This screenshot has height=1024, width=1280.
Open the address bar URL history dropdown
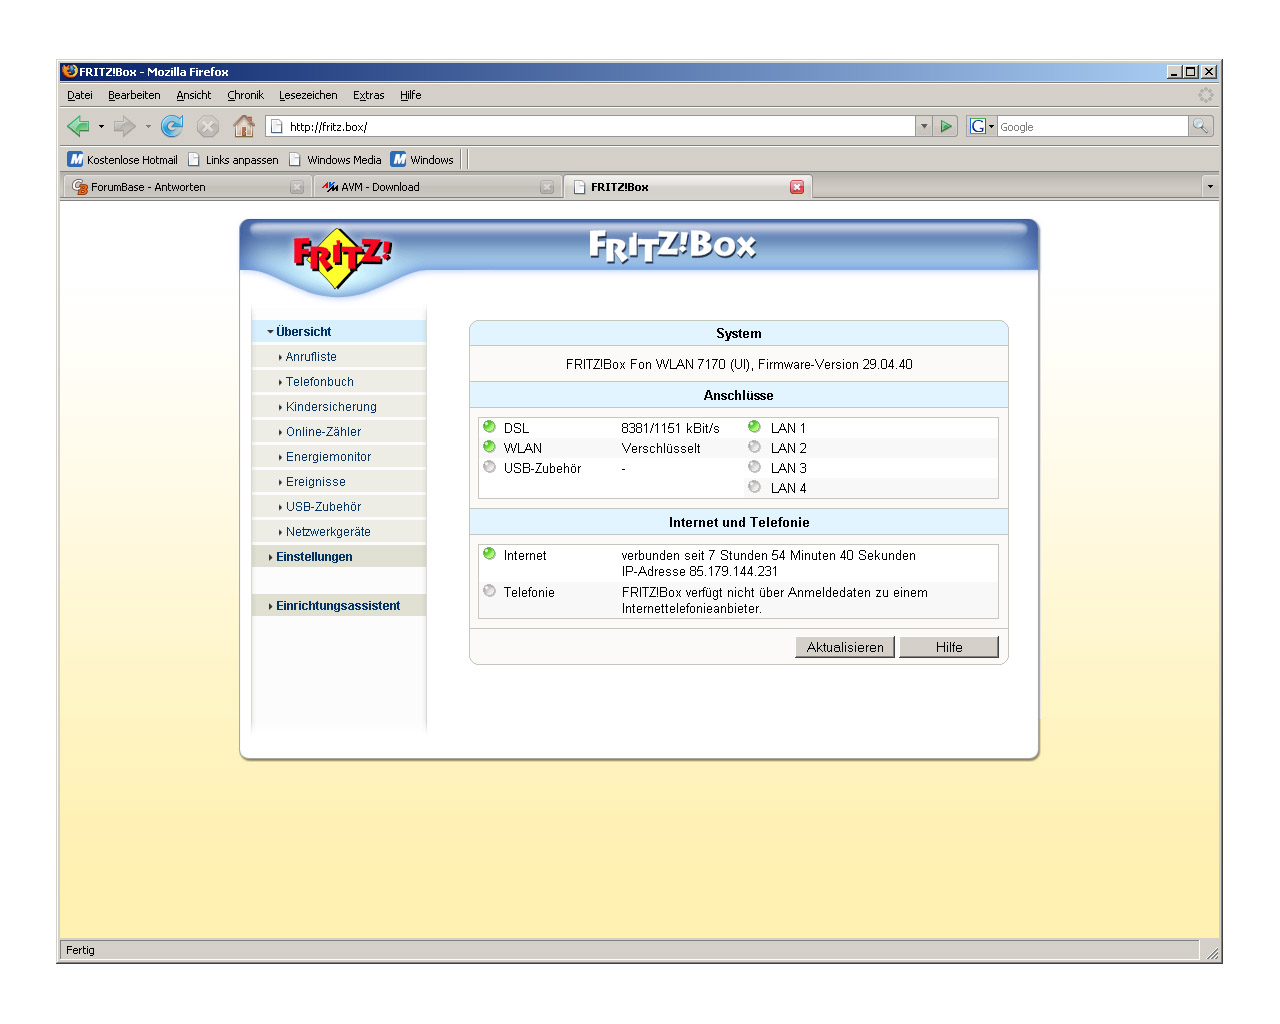[924, 126]
